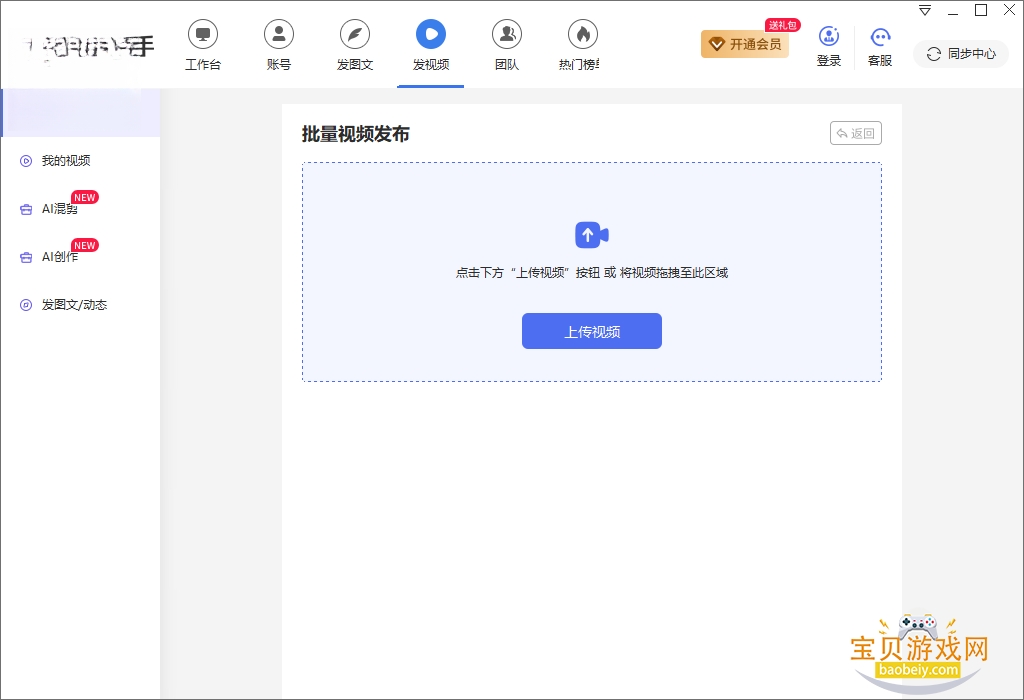Open the 团队 team icon
1024x700 pixels.
click(507, 35)
